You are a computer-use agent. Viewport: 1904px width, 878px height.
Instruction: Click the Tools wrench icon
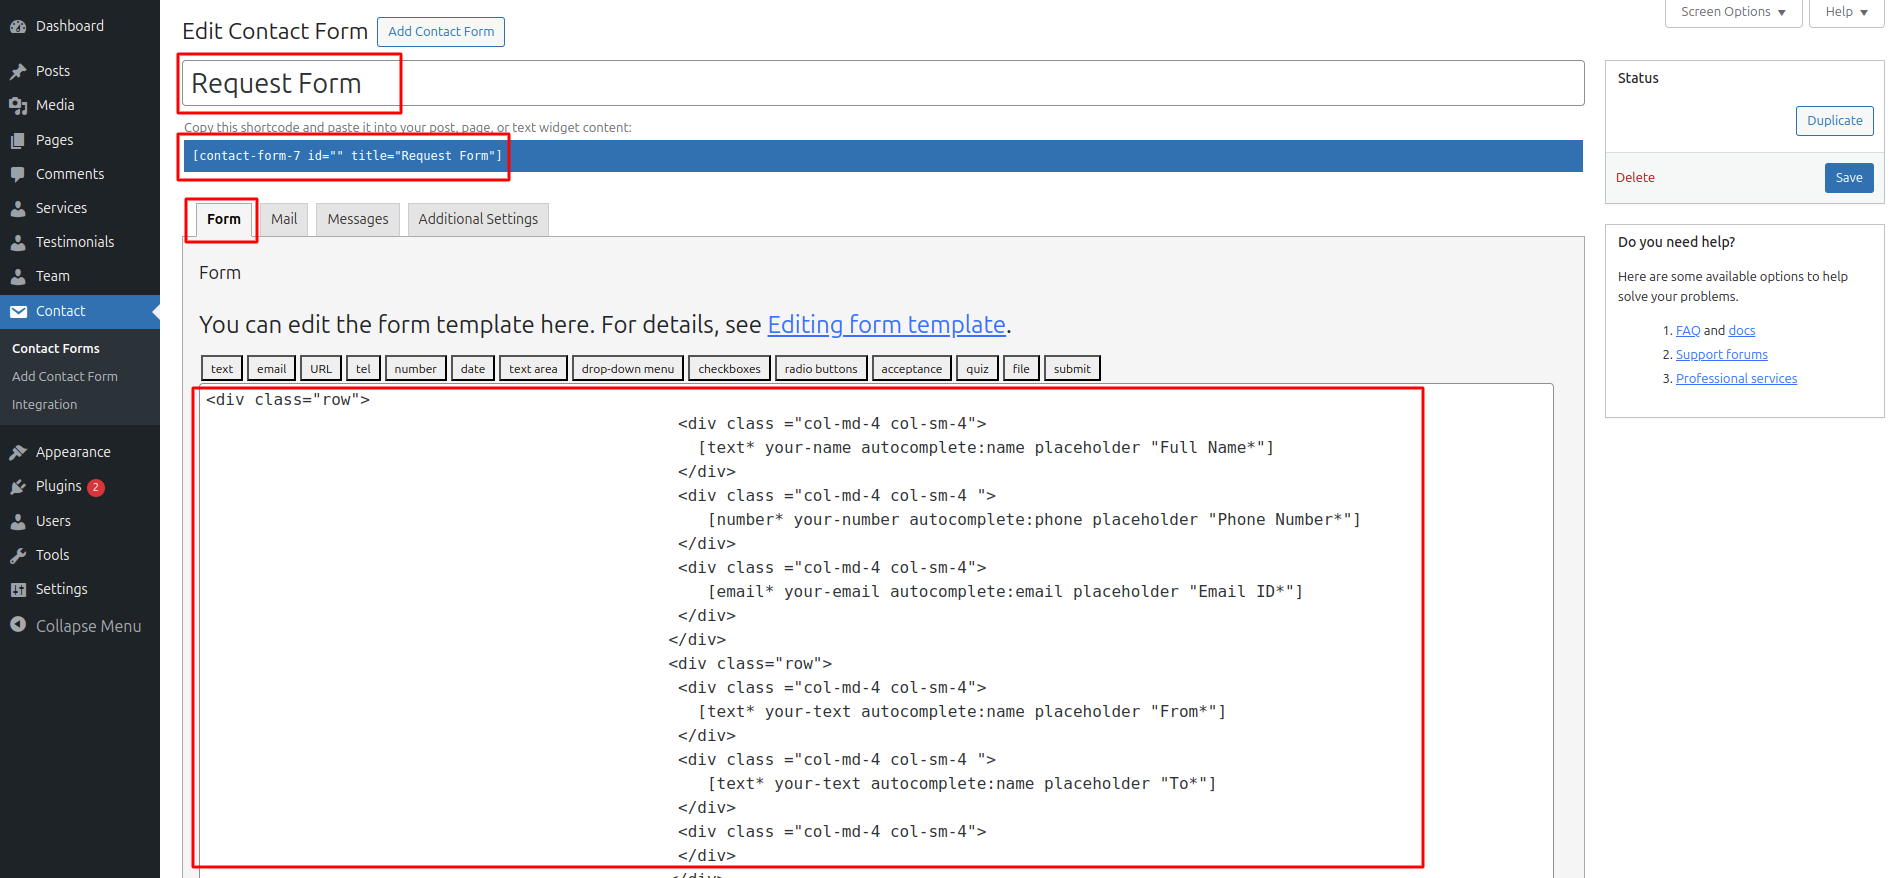click(x=18, y=555)
